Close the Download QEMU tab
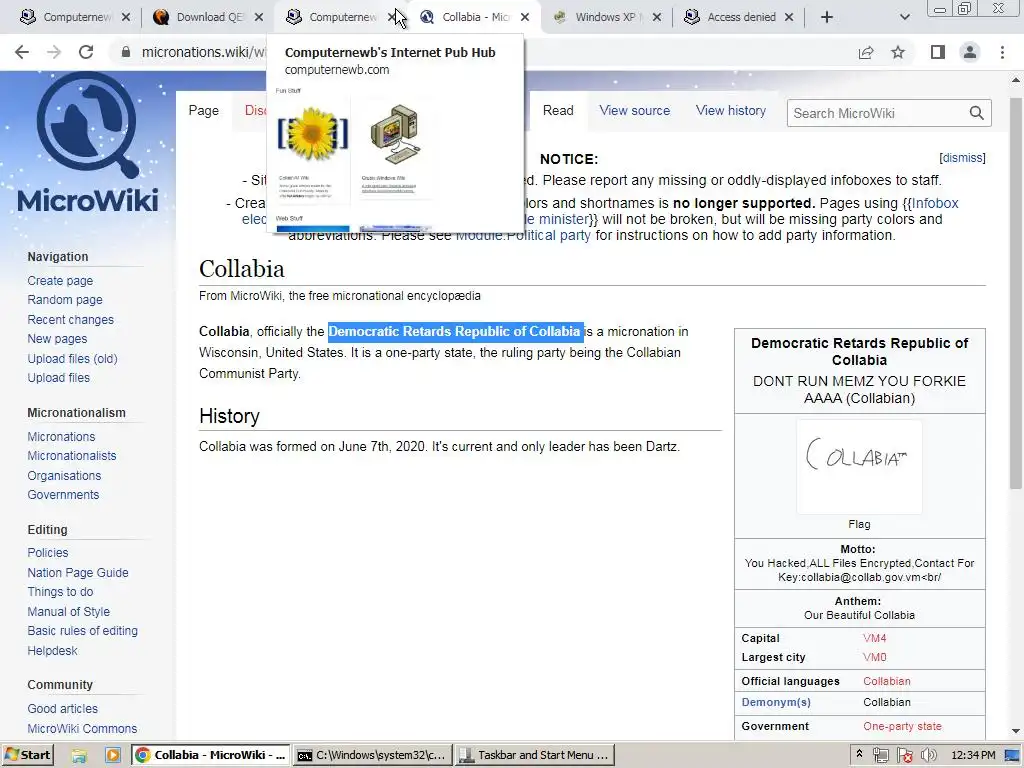This screenshot has width=1024, height=768. click(x=259, y=18)
